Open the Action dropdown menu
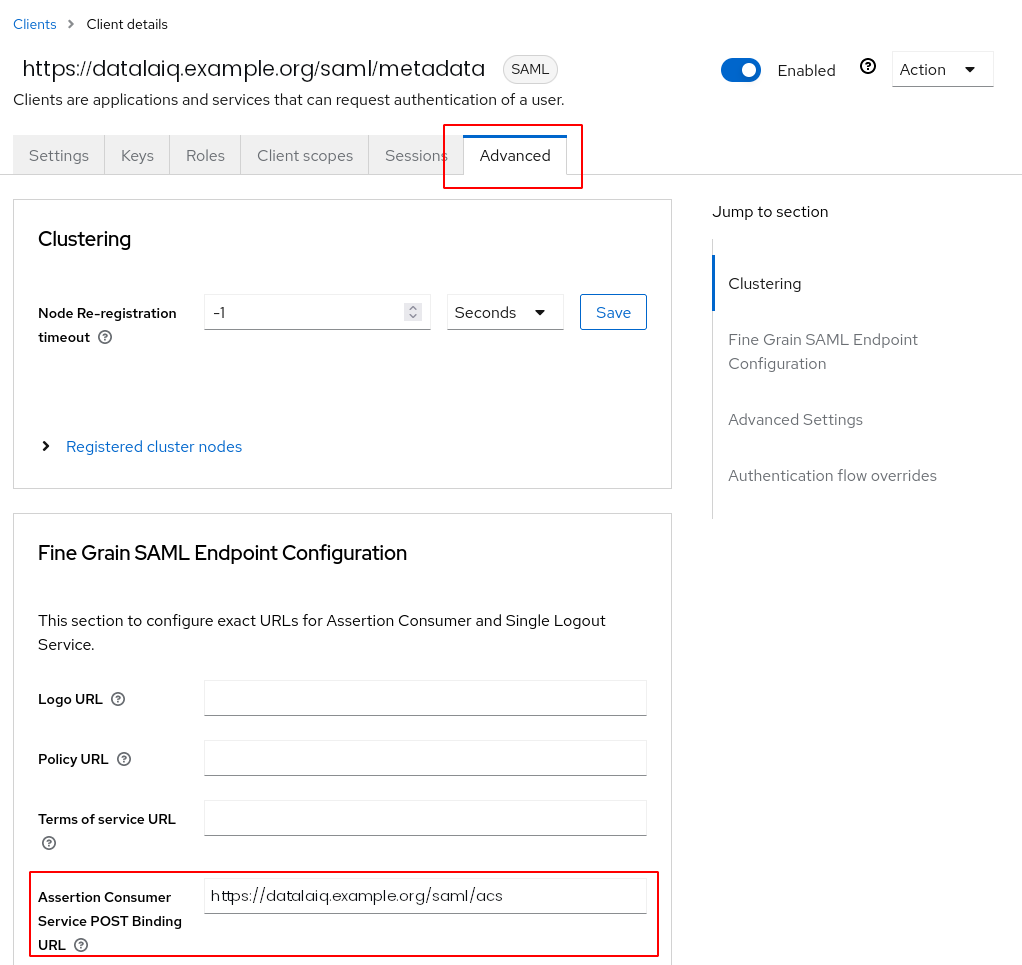Image resolution: width=1022 pixels, height=965 pixels. tap(942, 69)
